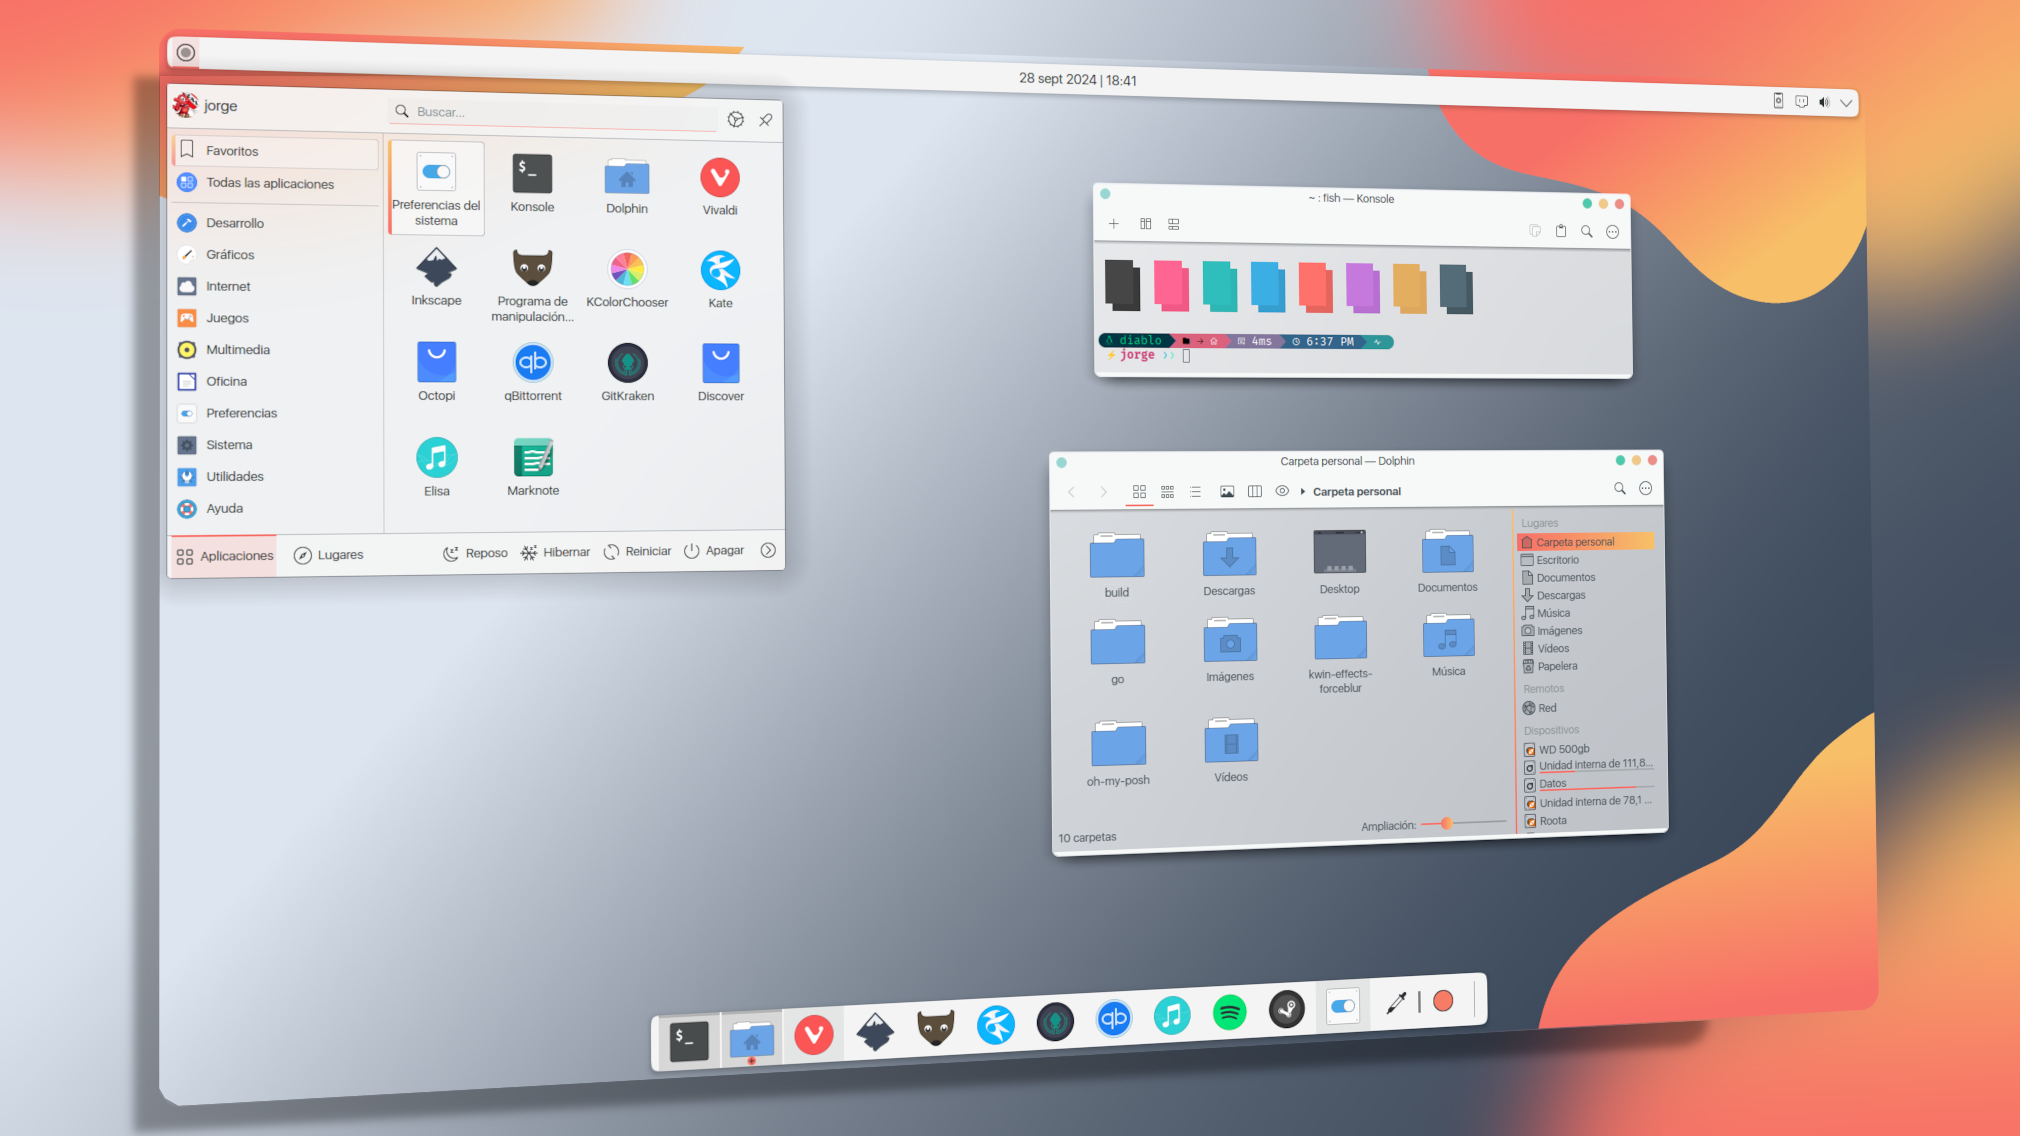
Task: Split Konsole view top/bottom
Action: tap(1174, 224)
